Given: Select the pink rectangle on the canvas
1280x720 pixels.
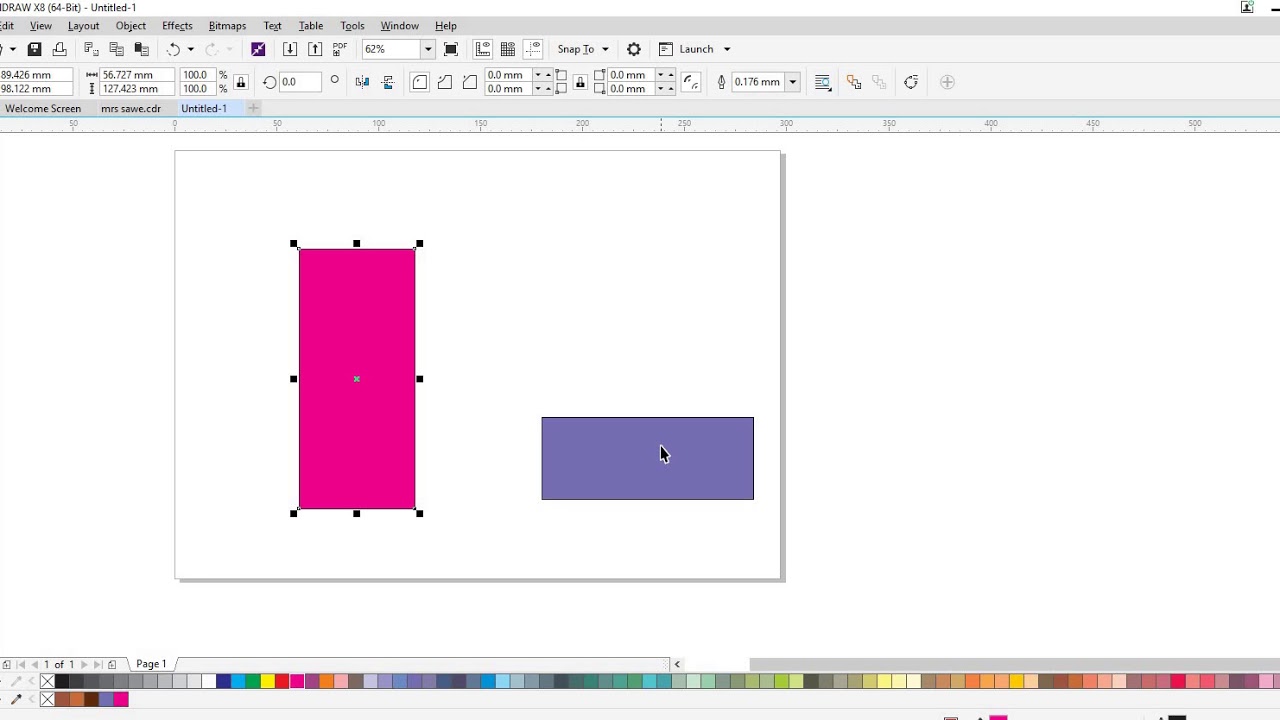Looking at the screenshot, I should [x=357, y=379].
